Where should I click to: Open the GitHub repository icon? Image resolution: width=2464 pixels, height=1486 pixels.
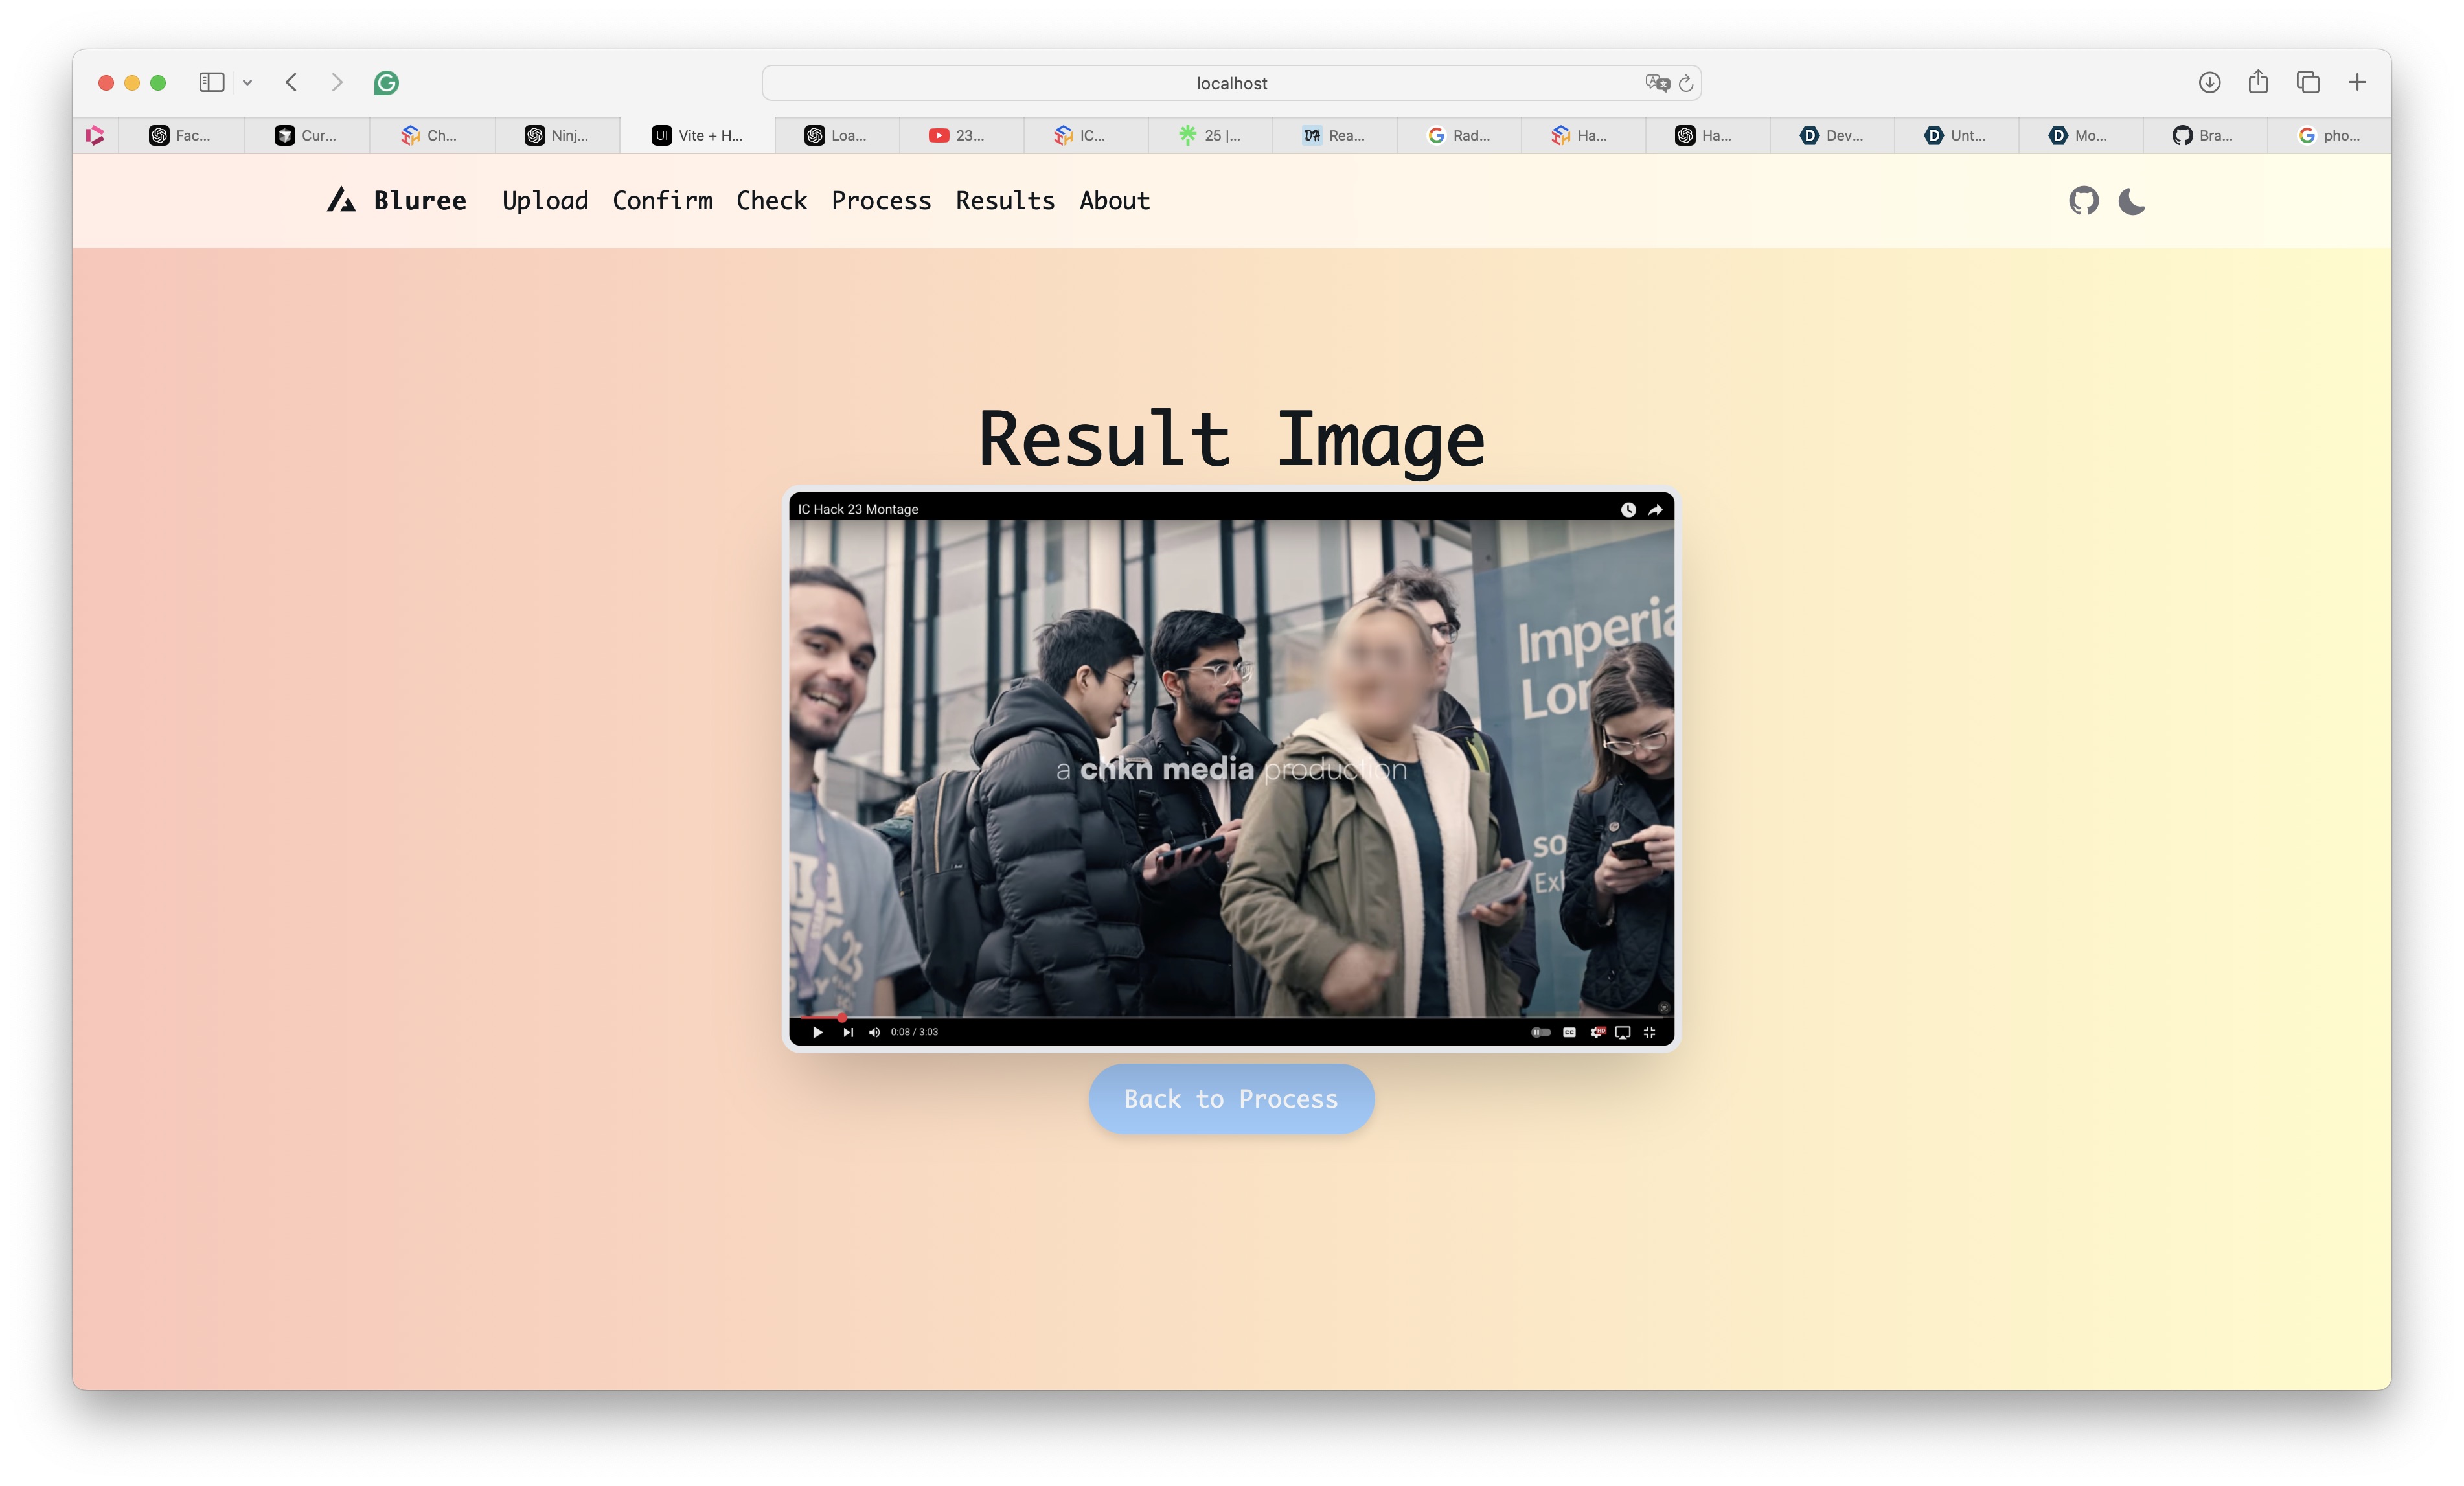point(2083,201)
